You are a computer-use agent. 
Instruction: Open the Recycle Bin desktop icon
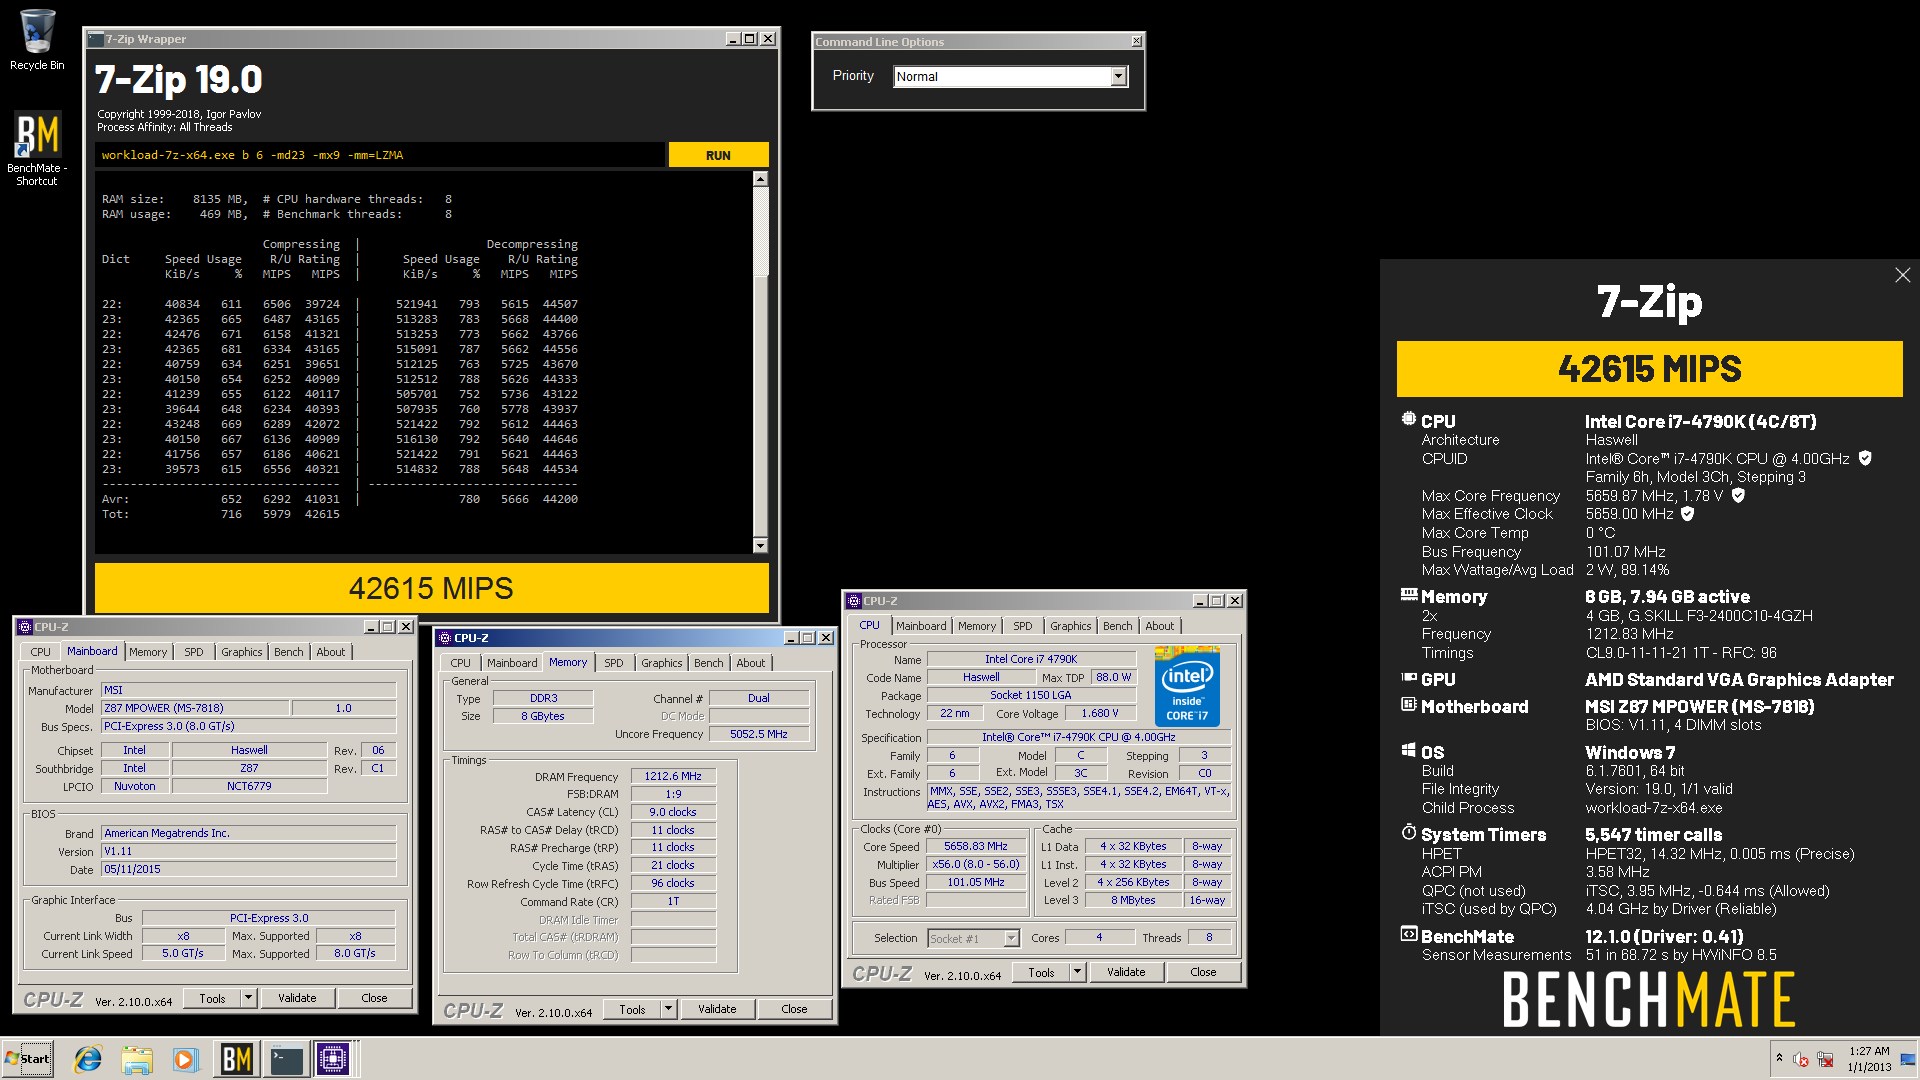(x=37, y=40)
